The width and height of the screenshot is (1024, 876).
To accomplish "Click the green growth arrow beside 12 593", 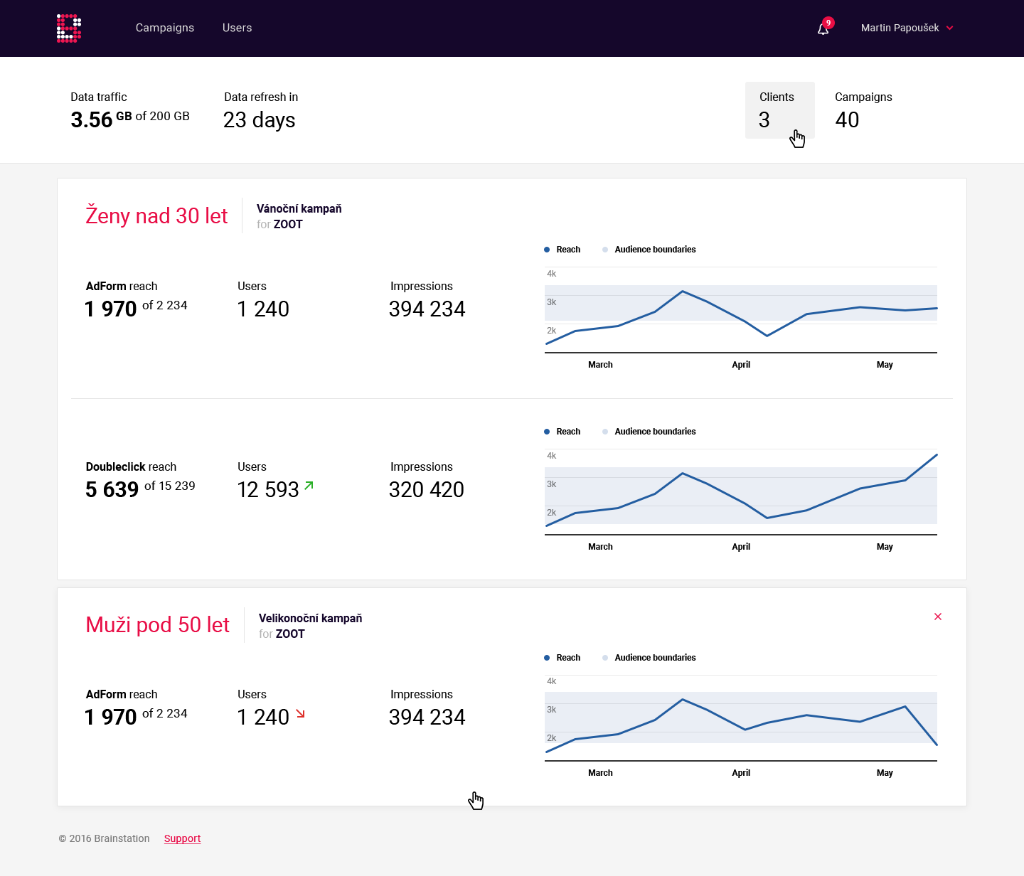I will 308,486.
